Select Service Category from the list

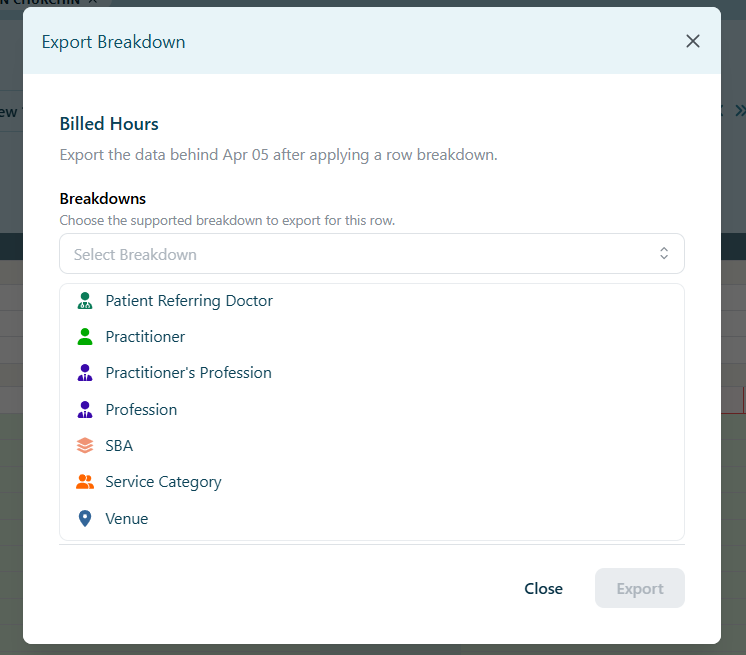pyautogui.click(x=372, y=482)
